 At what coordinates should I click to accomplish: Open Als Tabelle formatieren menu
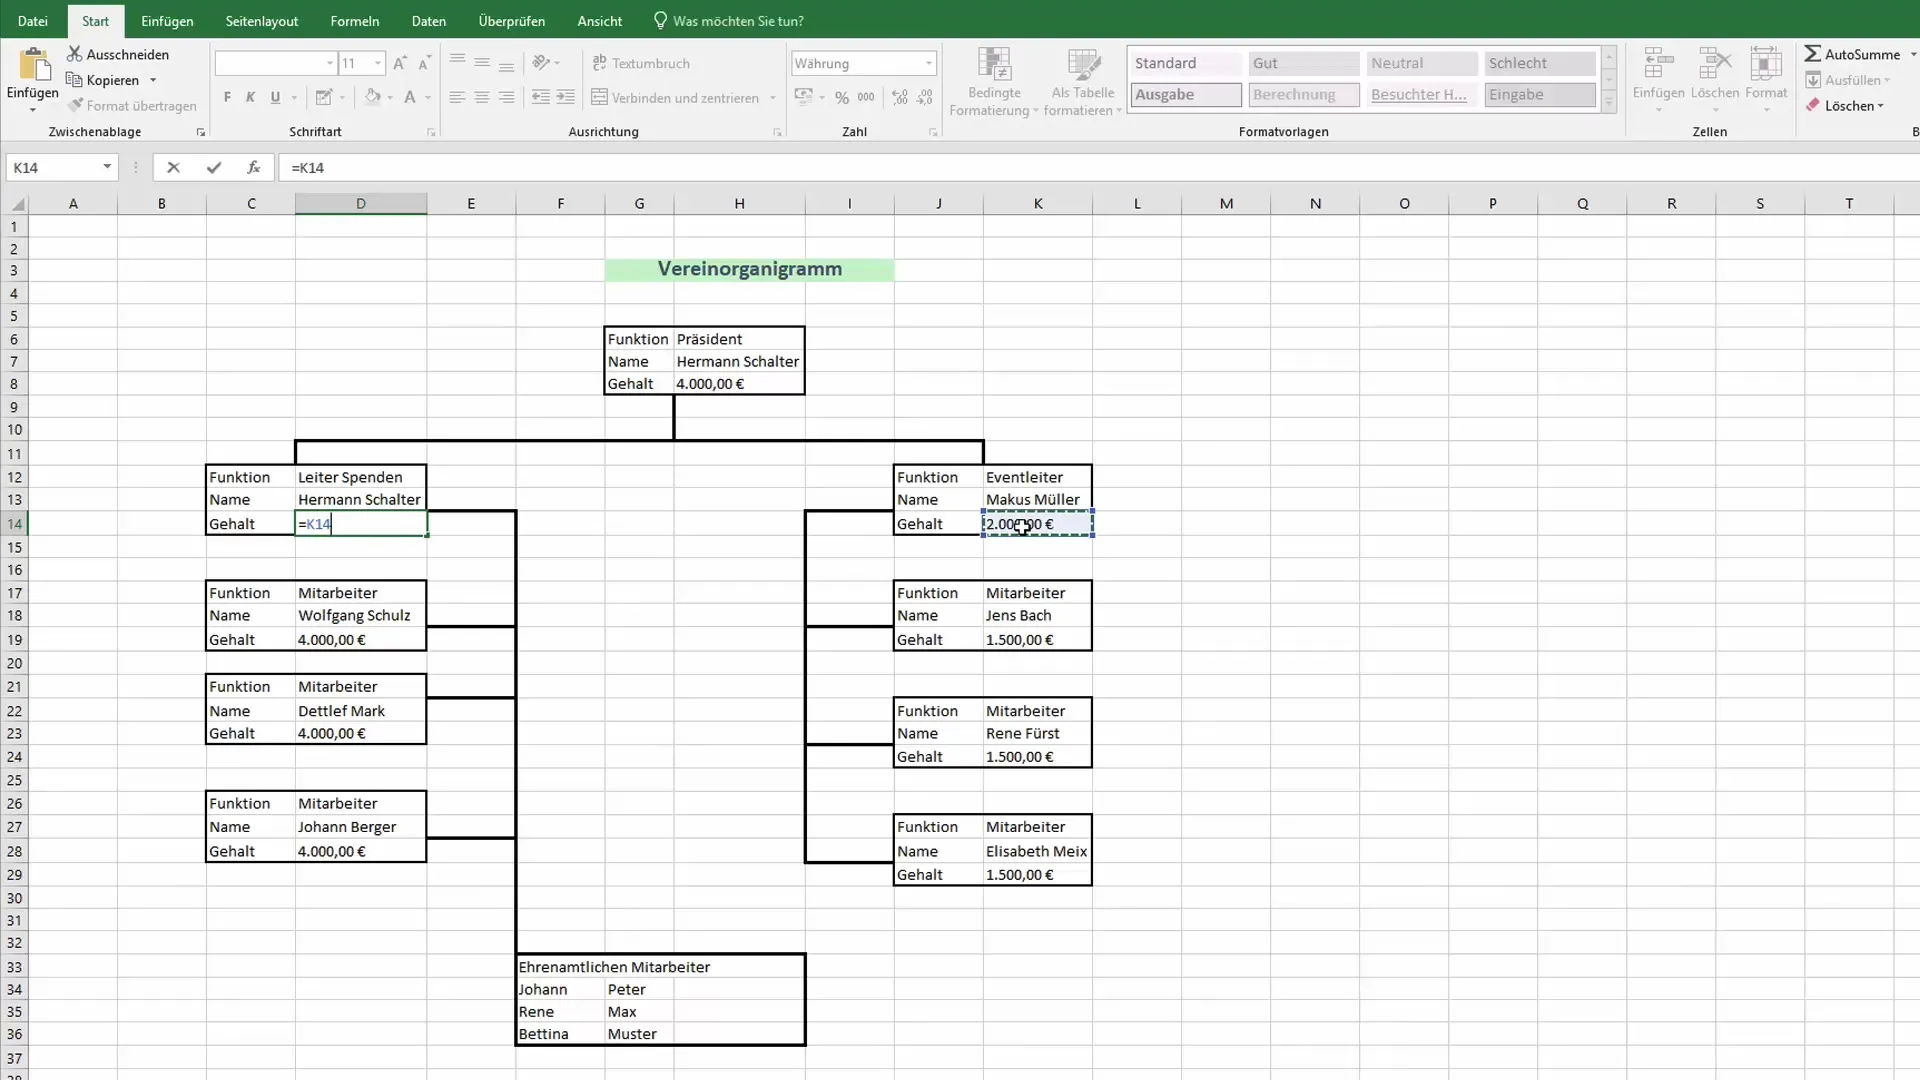[1083, 82]
